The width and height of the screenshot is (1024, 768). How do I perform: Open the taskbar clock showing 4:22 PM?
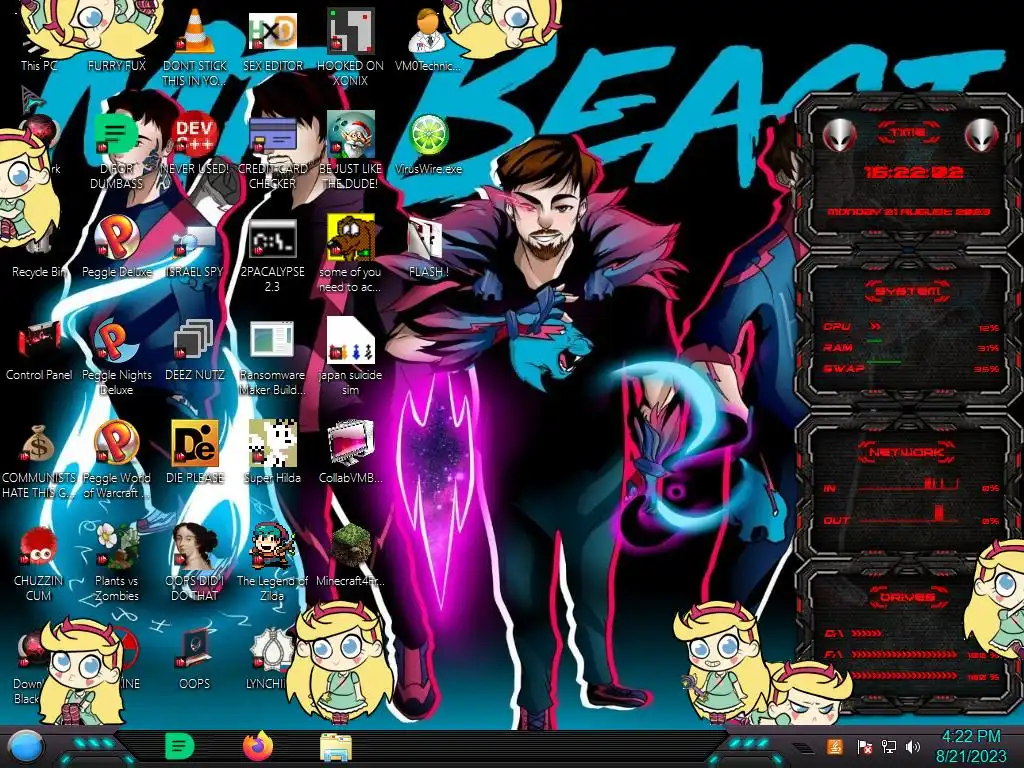pos(972,746)
